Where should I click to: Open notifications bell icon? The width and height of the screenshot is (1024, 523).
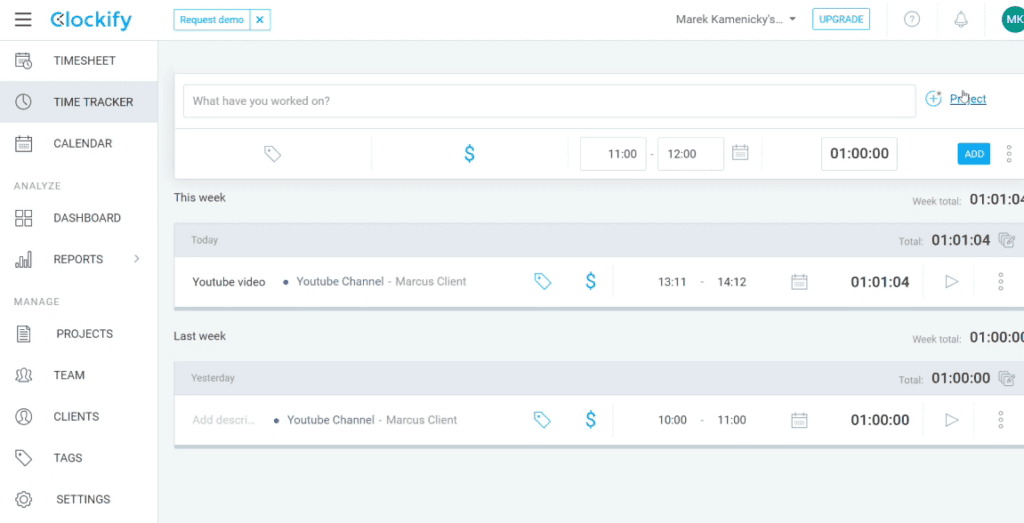point(961,19)
